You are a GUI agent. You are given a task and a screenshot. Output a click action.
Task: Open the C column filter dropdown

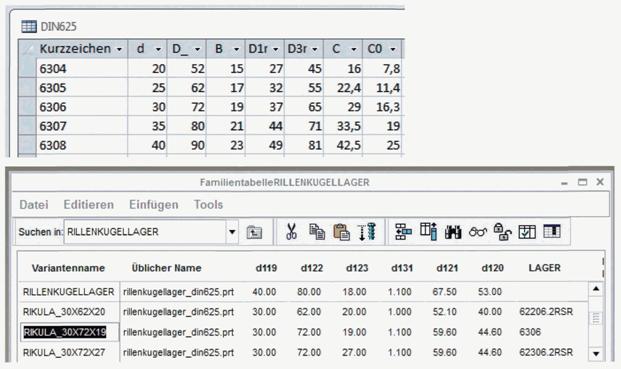click(x=354, y=49)
